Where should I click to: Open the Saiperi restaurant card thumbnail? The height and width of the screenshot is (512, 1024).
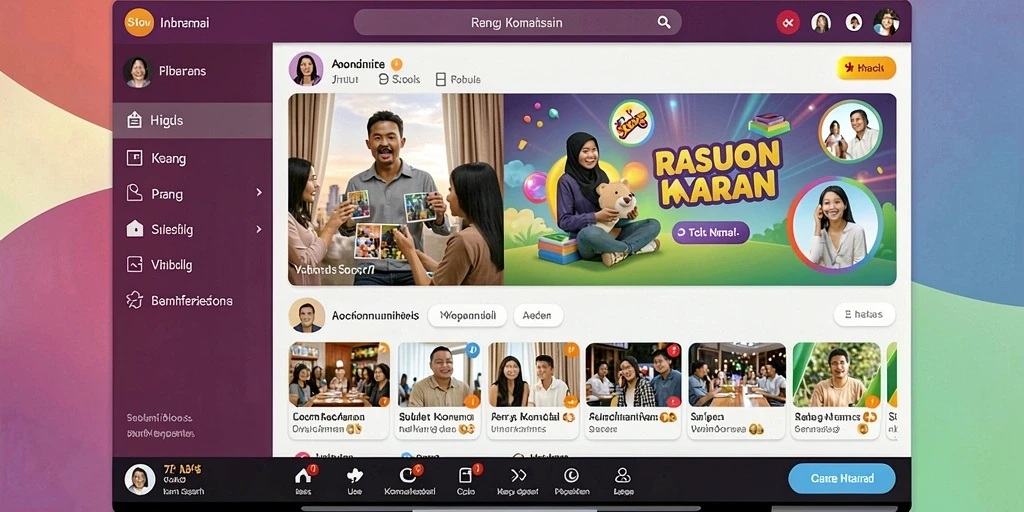pos(737,374)
